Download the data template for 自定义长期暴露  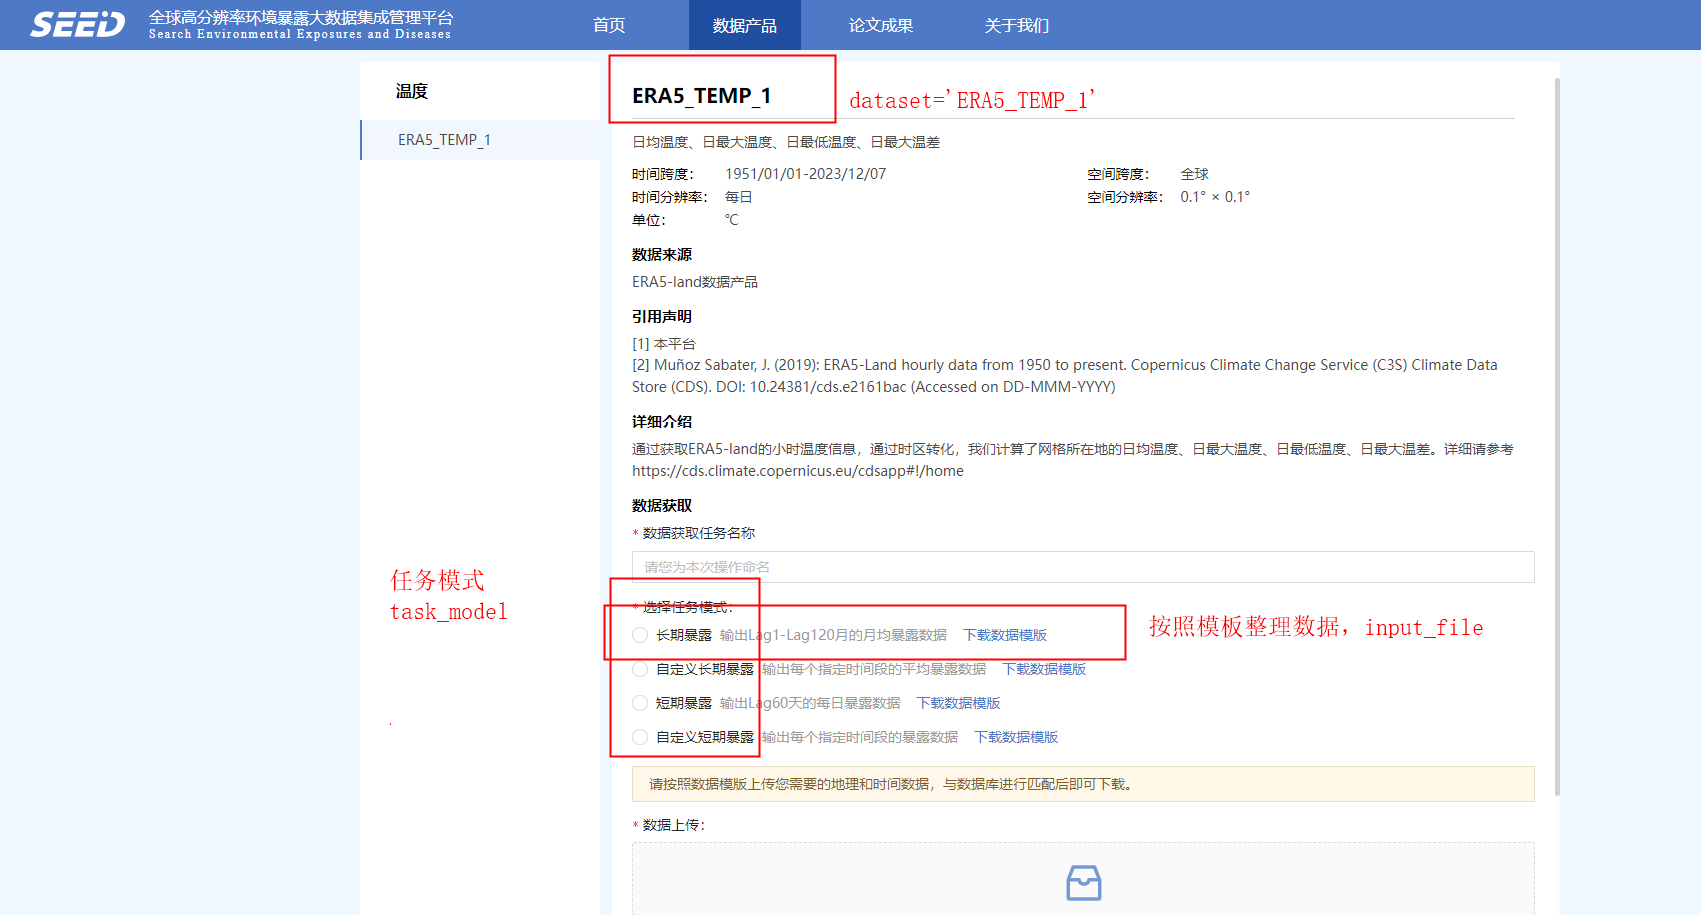tap(1044, 669)
